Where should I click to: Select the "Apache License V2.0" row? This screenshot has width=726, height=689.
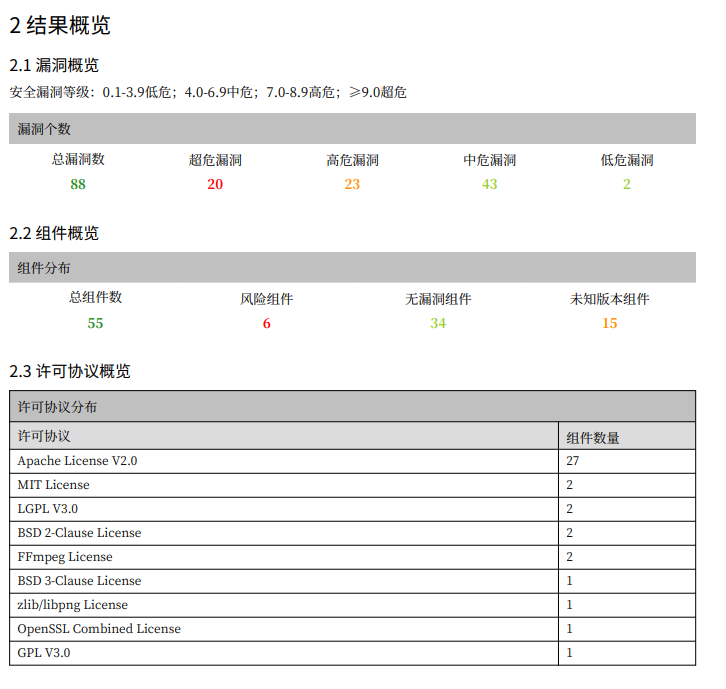pos(352,461)
